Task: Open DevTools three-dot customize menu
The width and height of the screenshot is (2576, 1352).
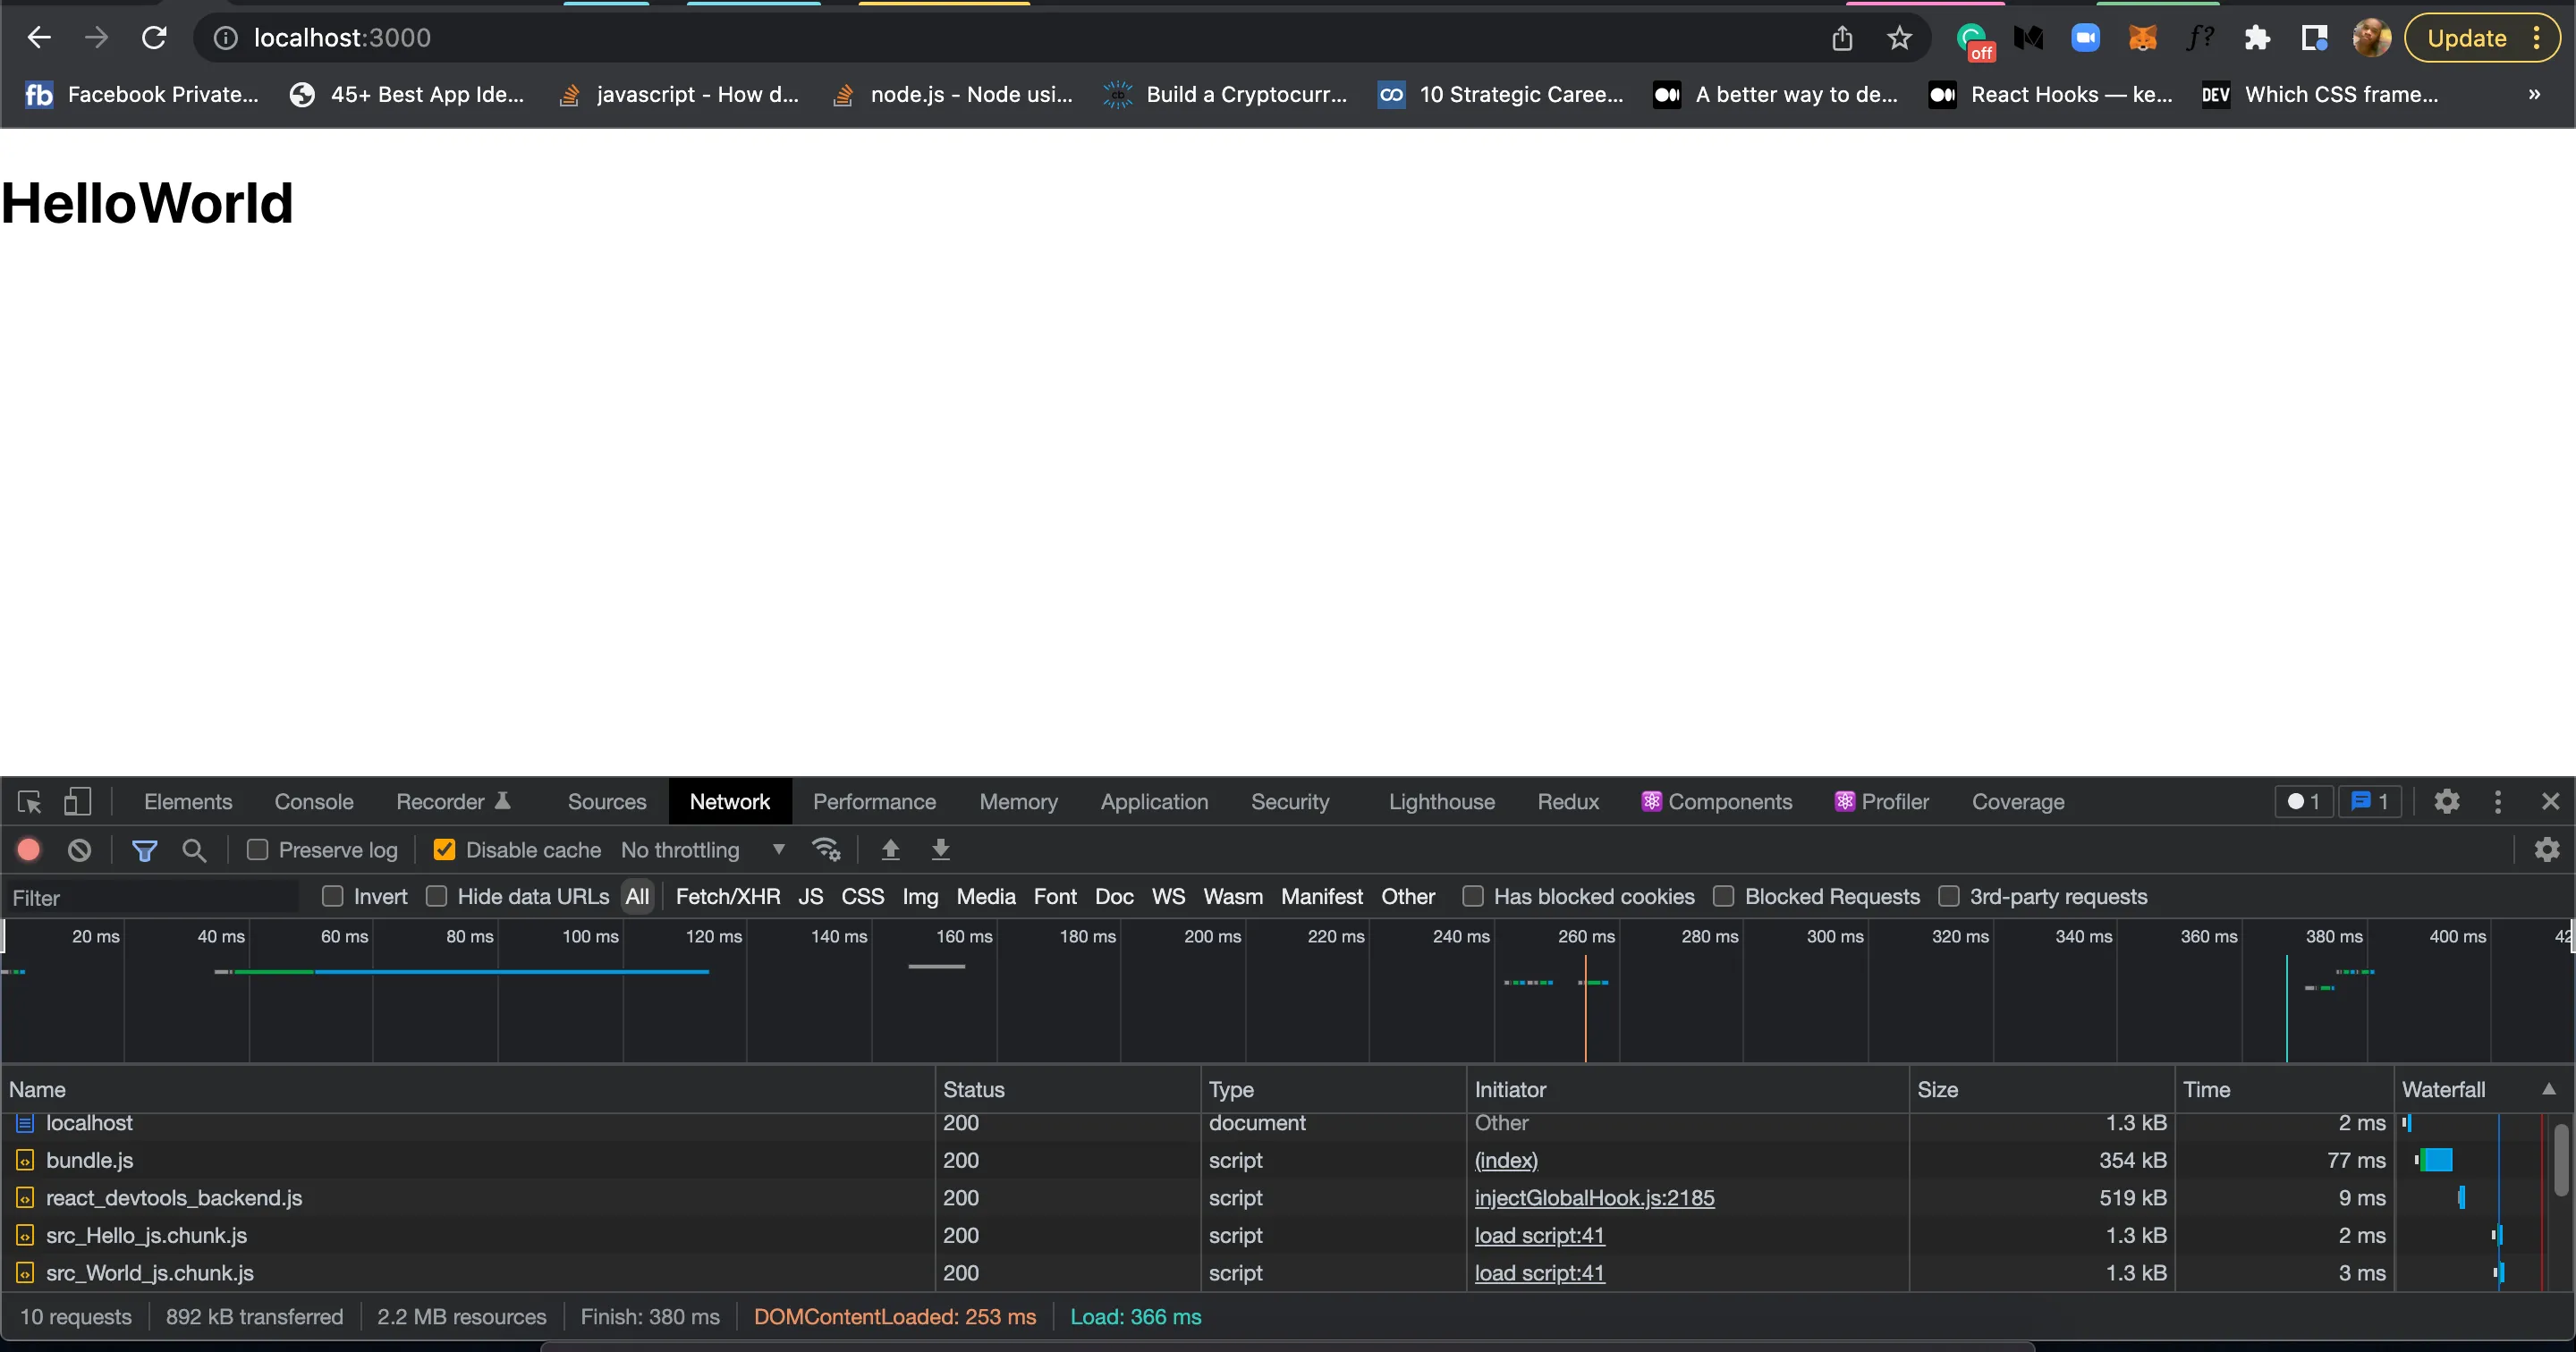Action: coord(2497,802)
